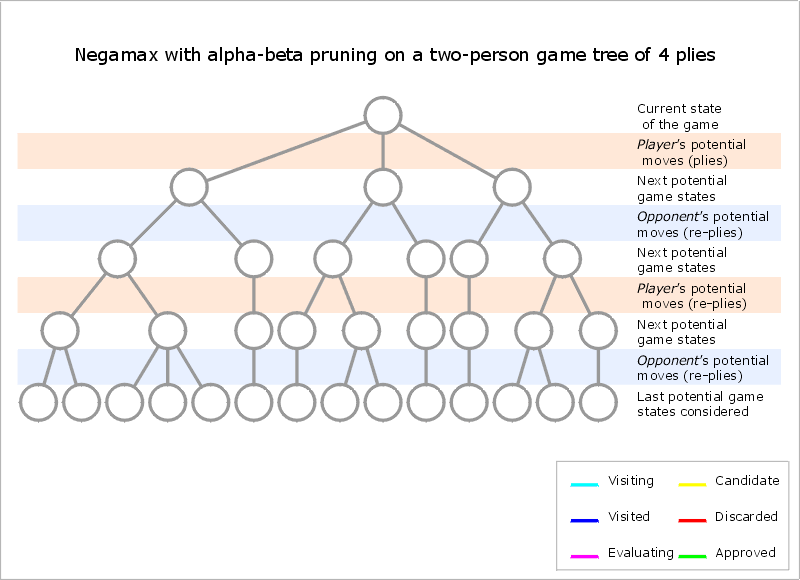Select the leftmost node in the third row
This screenshot has height=580, width=800.
pos(117,259)
